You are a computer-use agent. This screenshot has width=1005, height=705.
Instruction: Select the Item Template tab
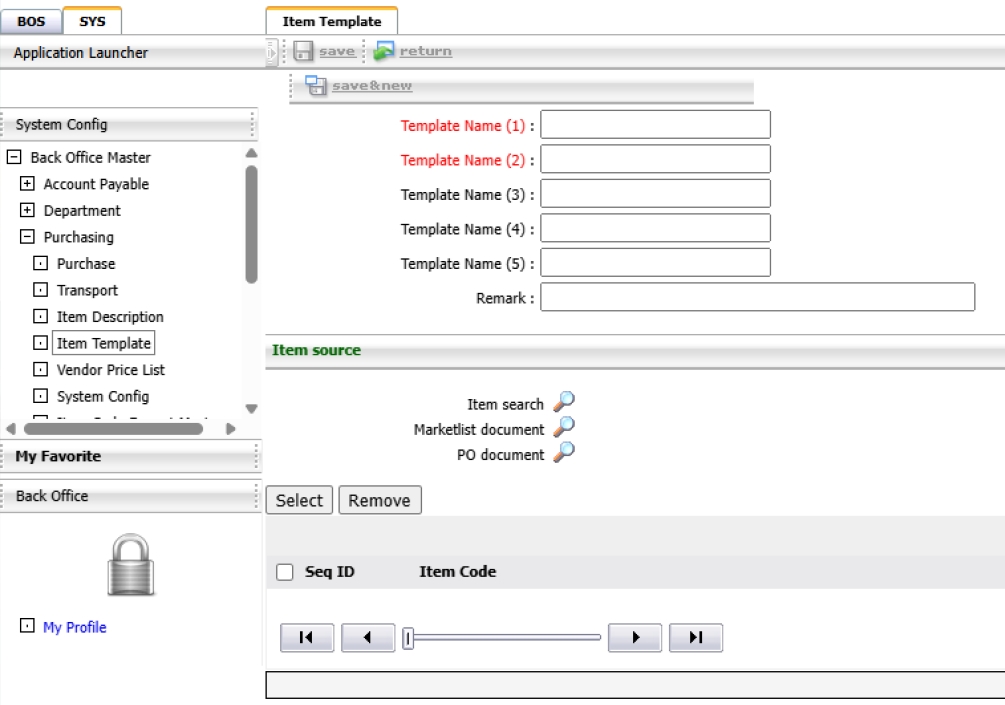pos(331,21)
